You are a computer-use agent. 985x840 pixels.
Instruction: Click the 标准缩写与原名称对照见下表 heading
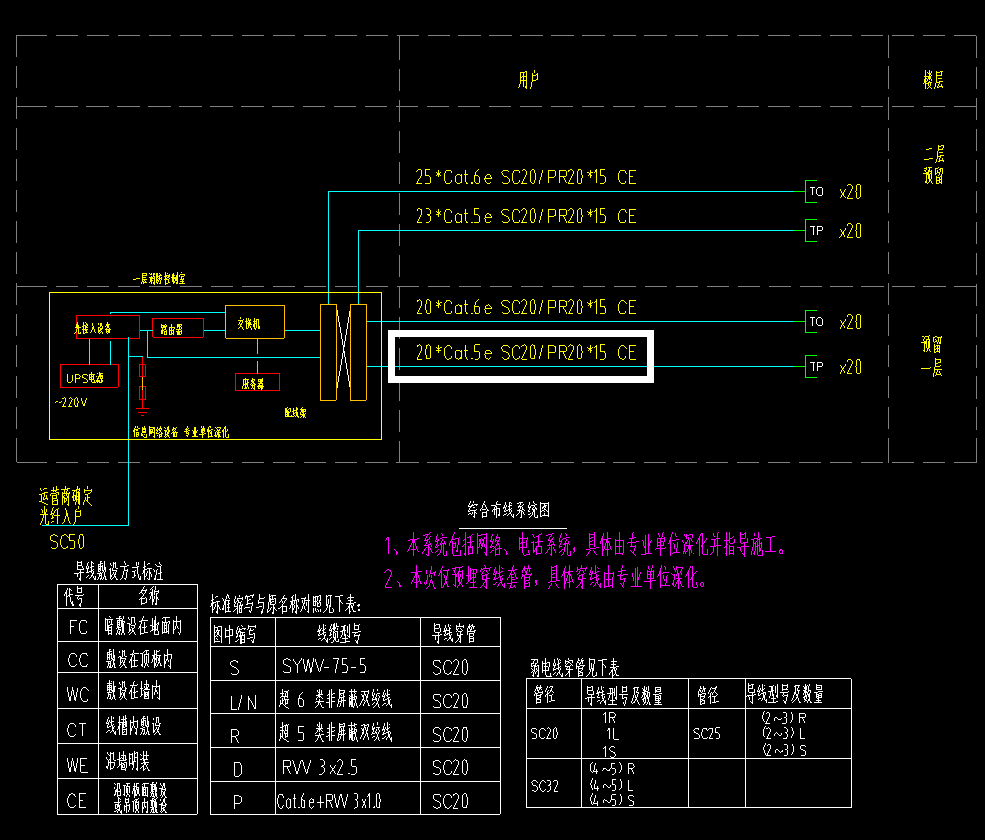tap(285, 604)
